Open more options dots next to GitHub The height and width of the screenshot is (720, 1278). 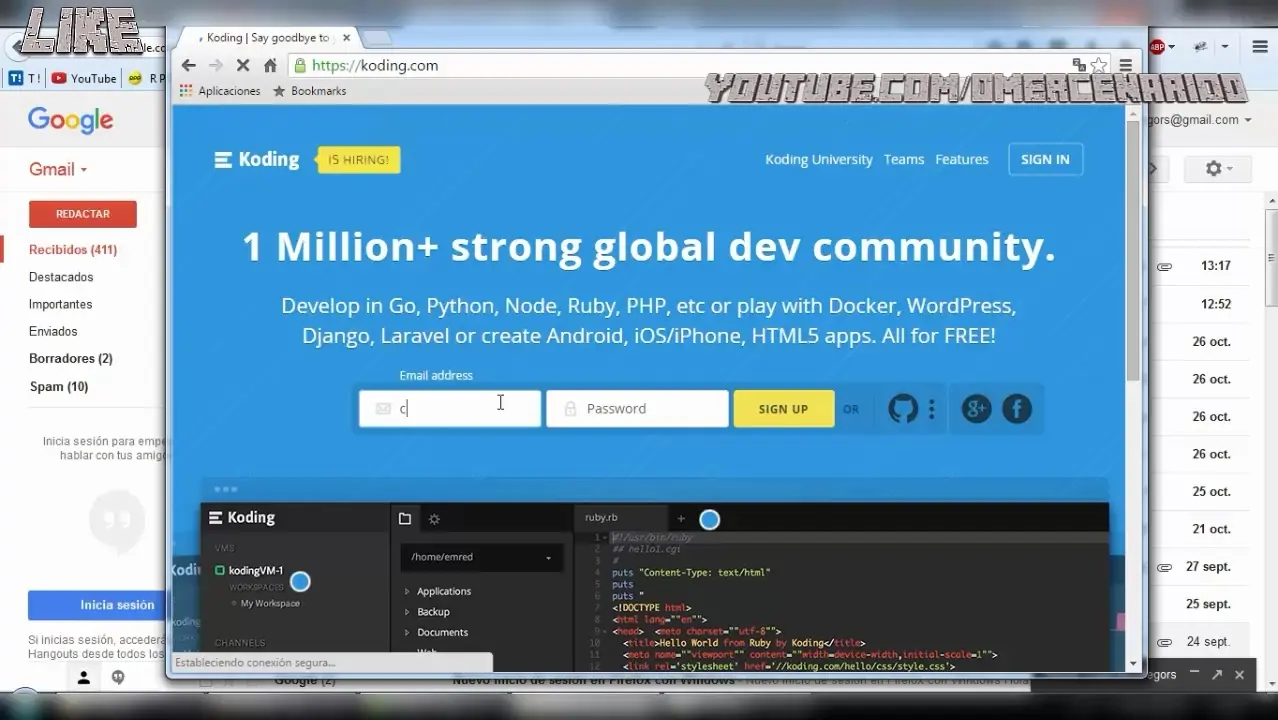click(932, 408)
